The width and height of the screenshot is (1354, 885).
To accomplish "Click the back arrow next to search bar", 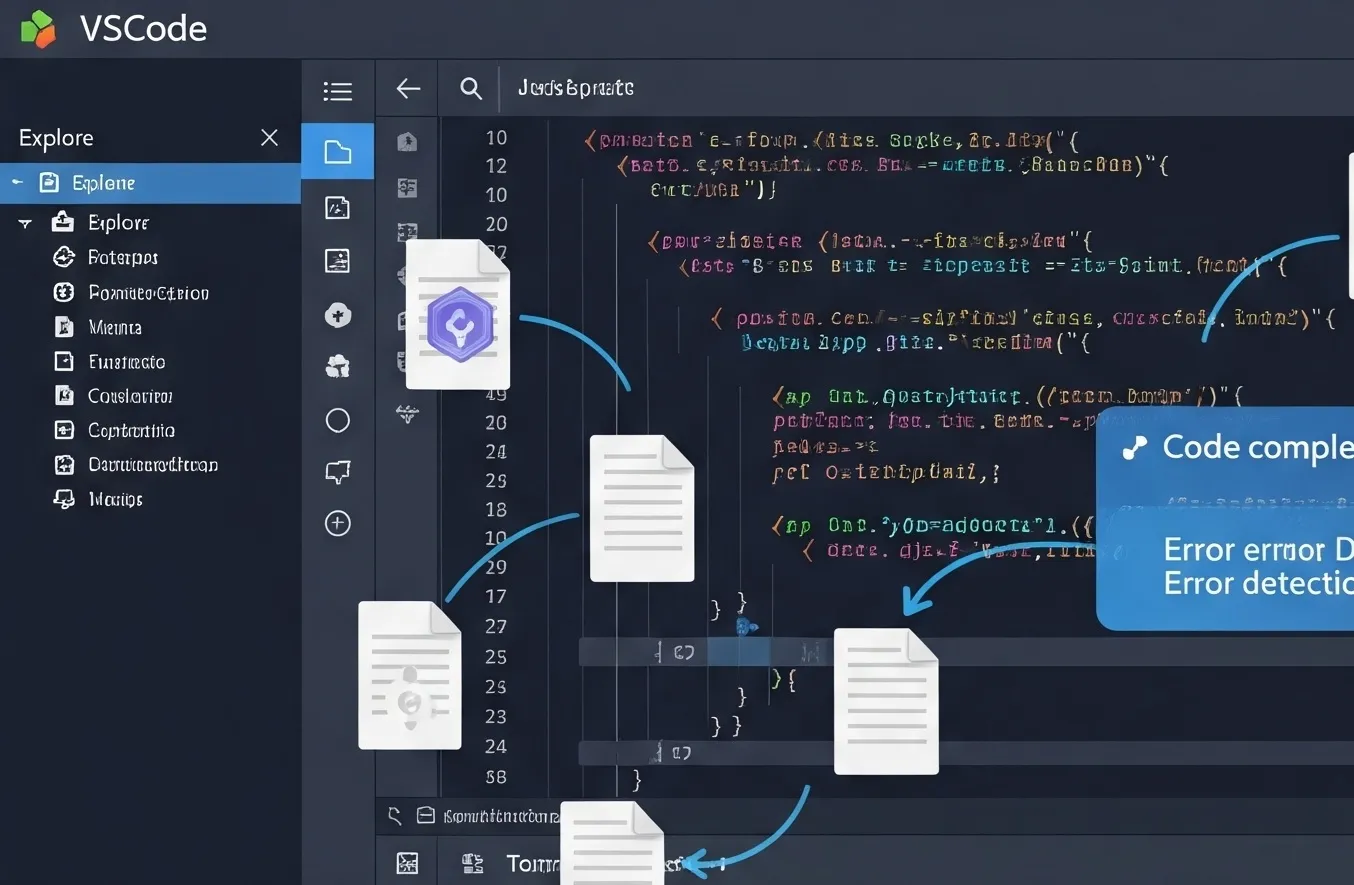I will 406,88.
